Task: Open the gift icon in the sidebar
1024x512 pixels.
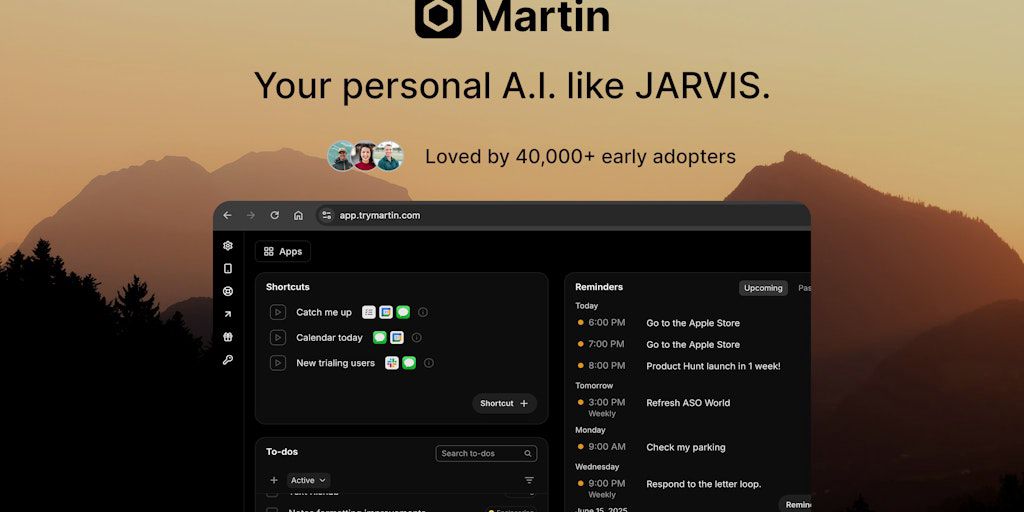Action: [x=227, y=337]
